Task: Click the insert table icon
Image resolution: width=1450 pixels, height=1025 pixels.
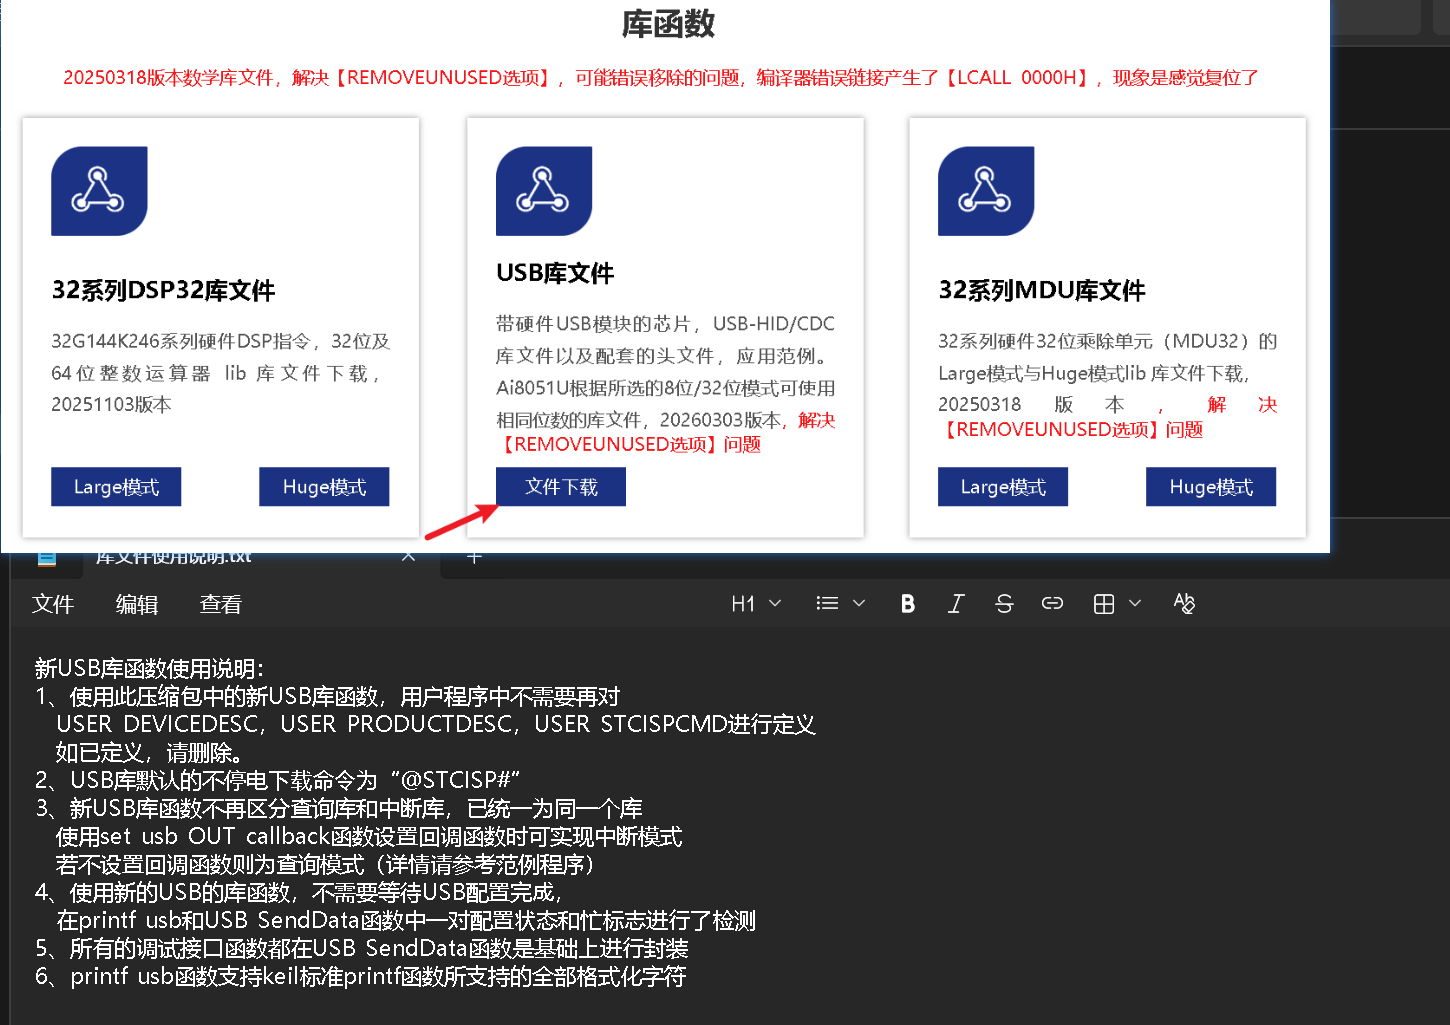Action: 1104,604
